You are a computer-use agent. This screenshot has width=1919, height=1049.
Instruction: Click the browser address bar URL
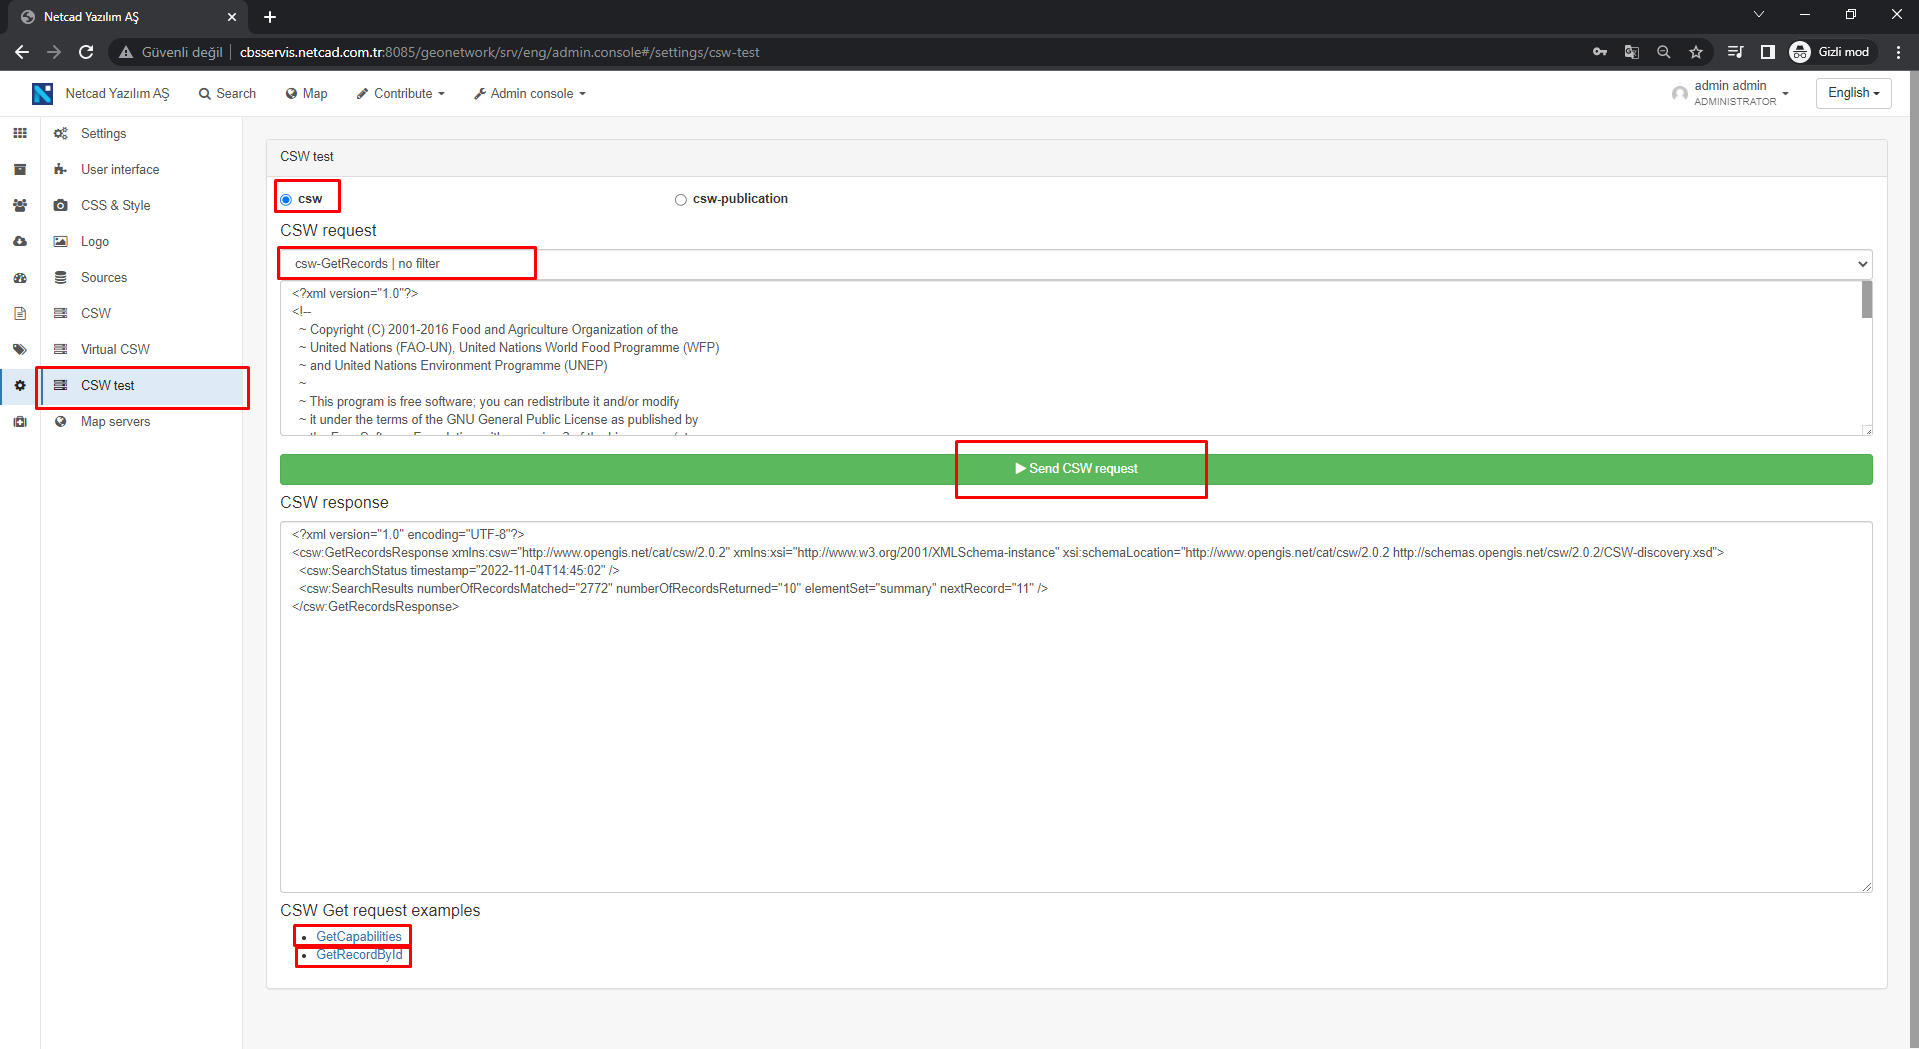(x=500, y=52)
